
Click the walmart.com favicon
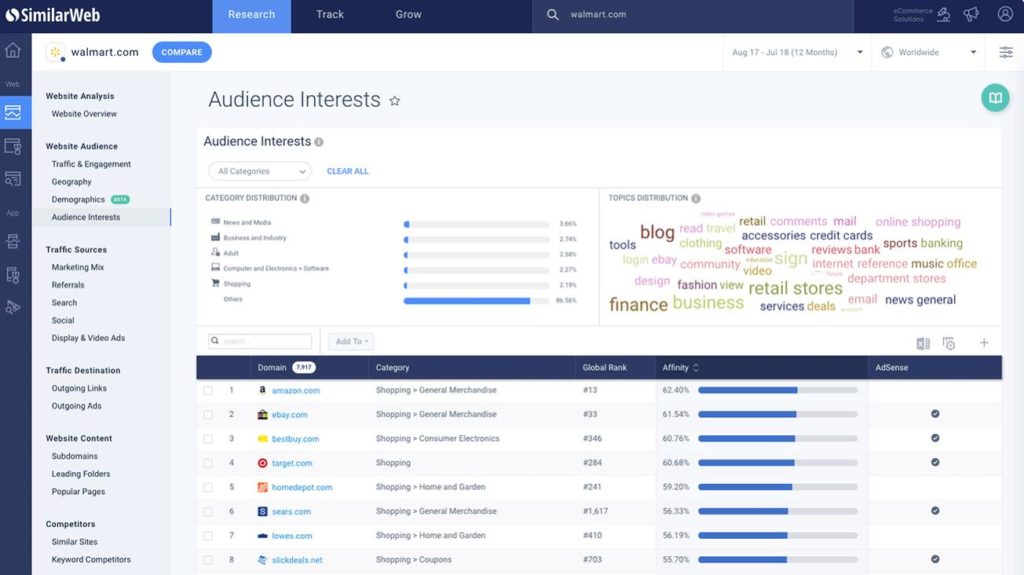56,52
